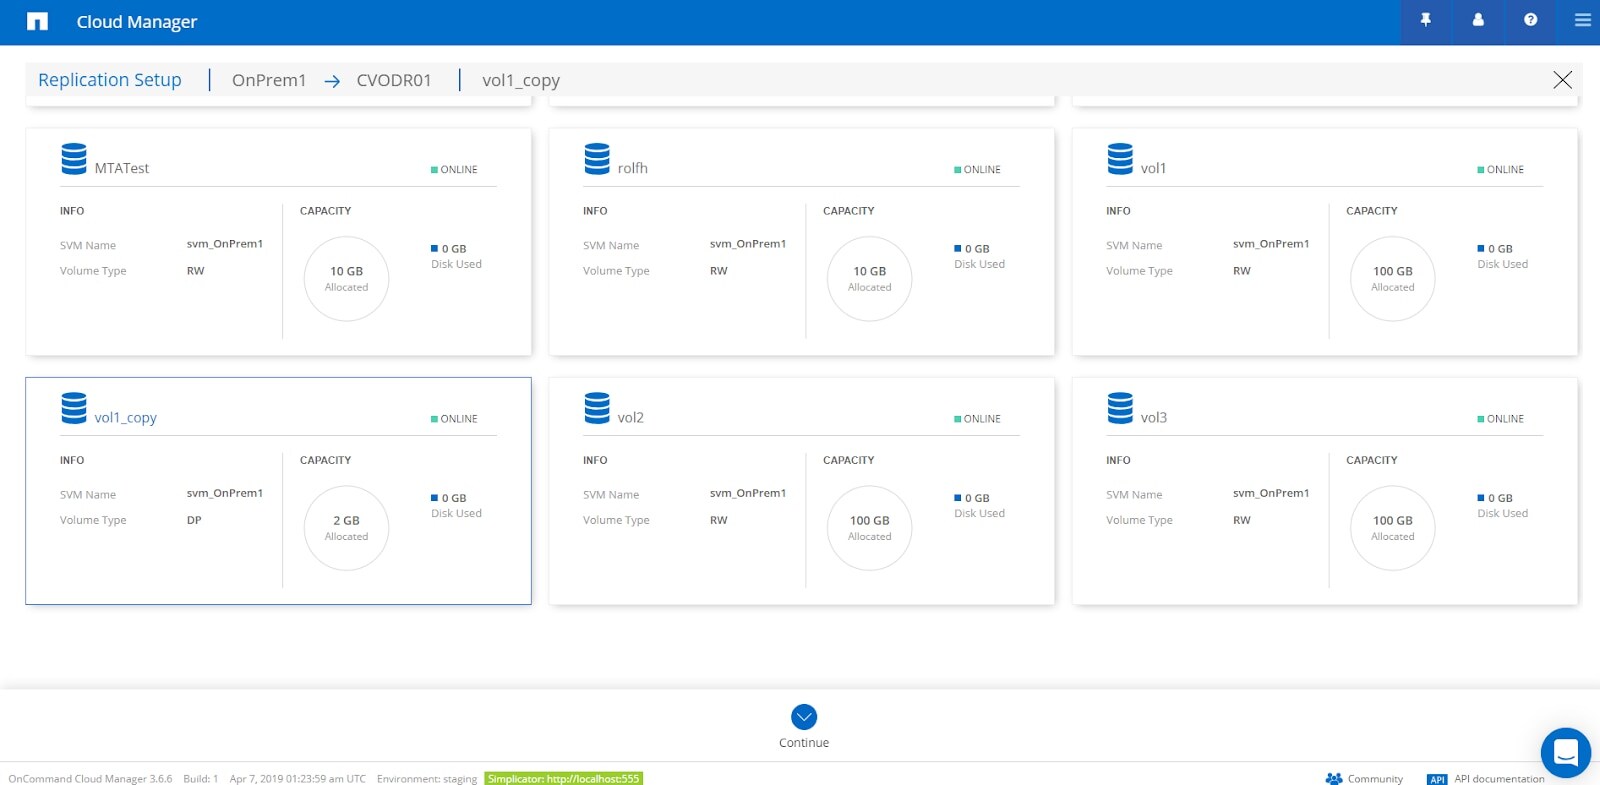Click the CVODR01 breadcrumb
Image resolution: width=1600 pixels, height=785 pixels.
394,80
